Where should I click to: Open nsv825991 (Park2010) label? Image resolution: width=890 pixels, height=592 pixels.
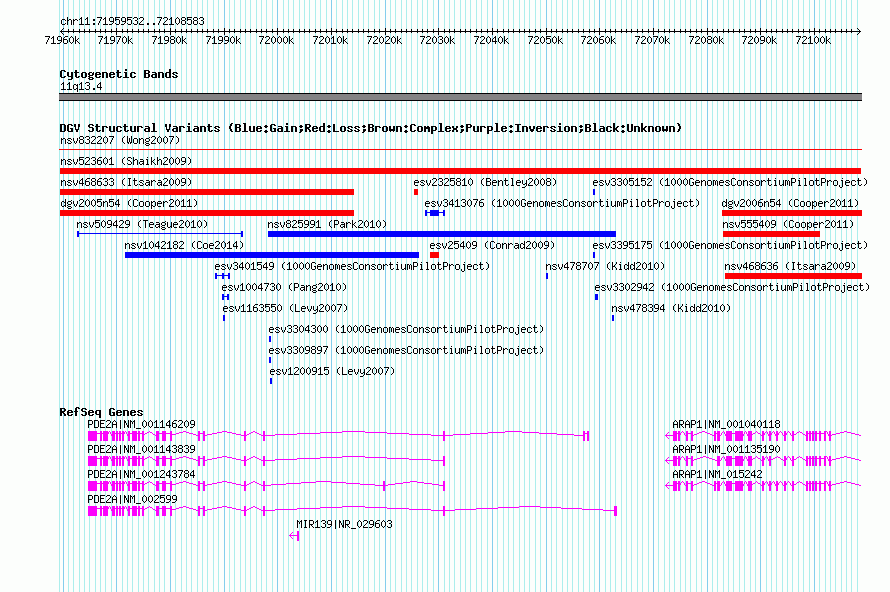coord(327,224)
